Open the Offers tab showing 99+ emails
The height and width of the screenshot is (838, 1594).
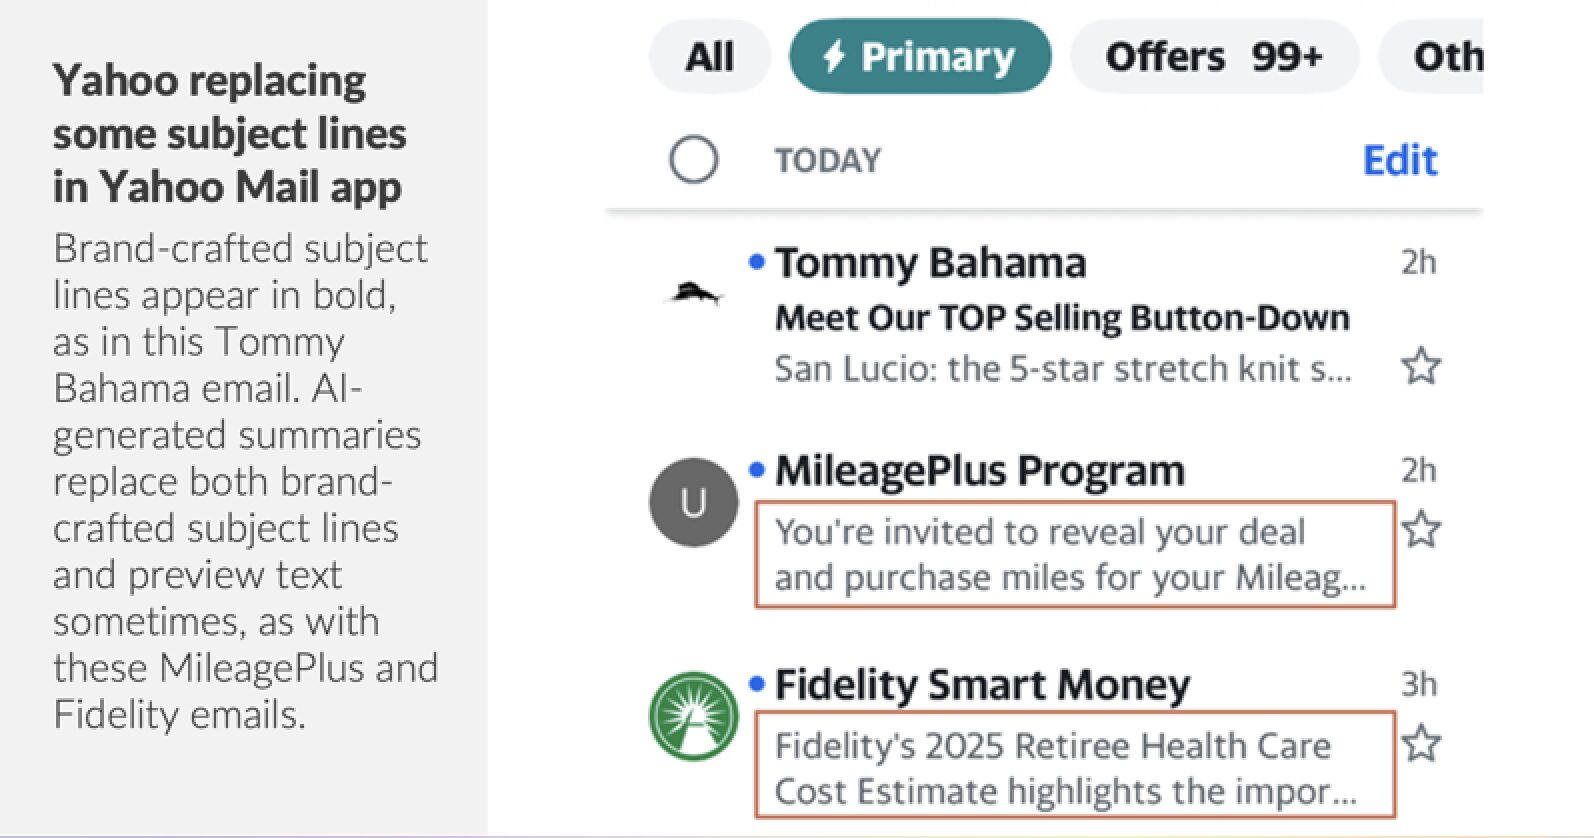pyautogui.click(x=1214, y=57)
